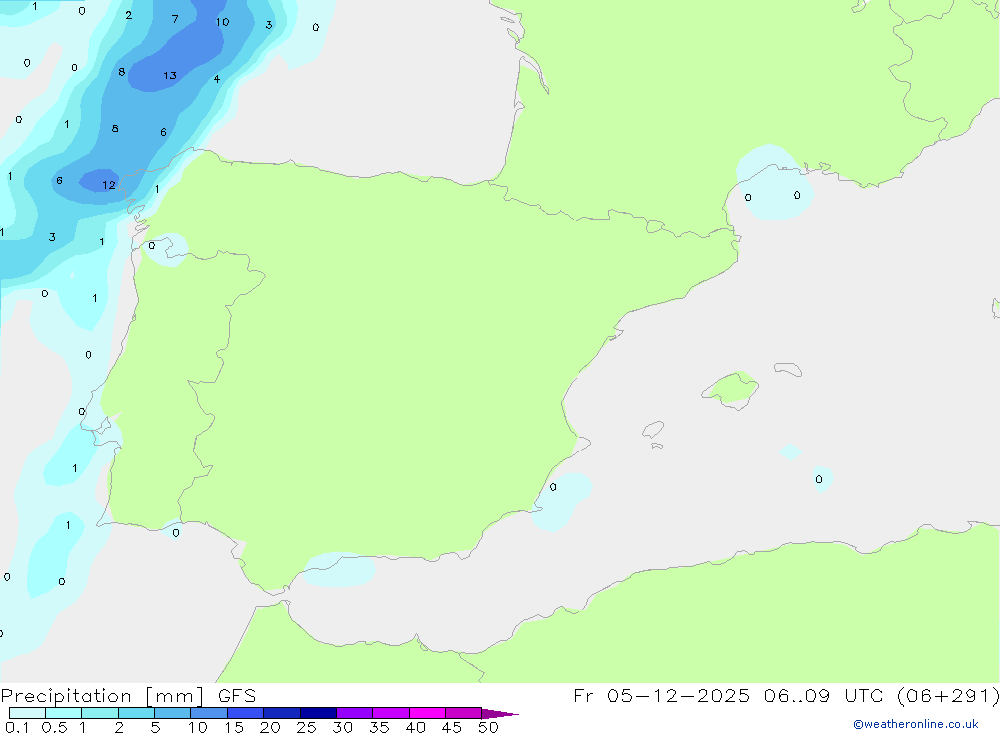Click the 40–45 mm magenta legend swatch
1000x733 pixels.
point(427,713)
